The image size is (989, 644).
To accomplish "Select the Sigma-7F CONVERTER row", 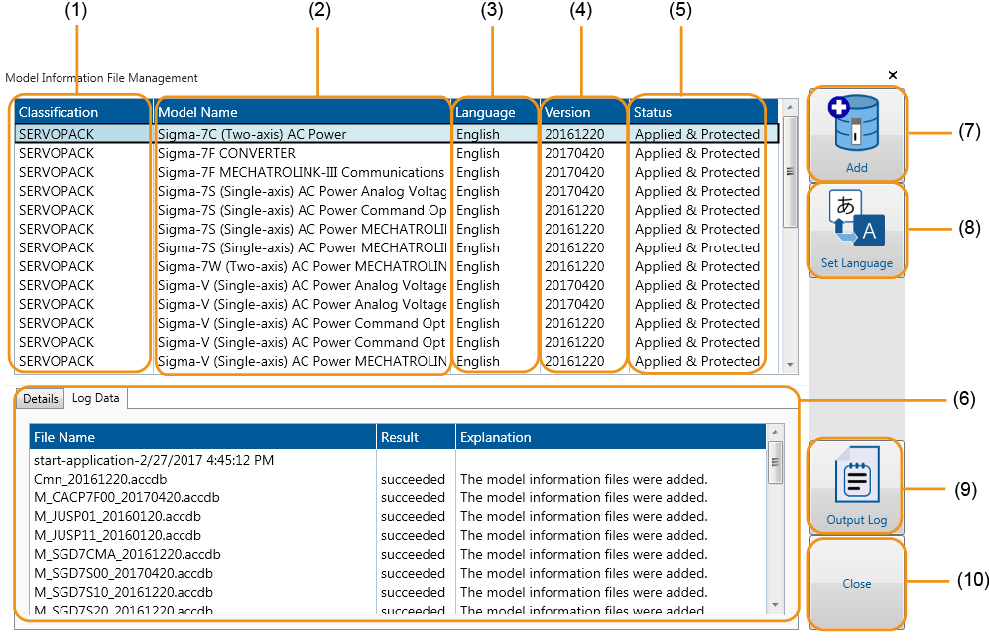I will point(227,154).
